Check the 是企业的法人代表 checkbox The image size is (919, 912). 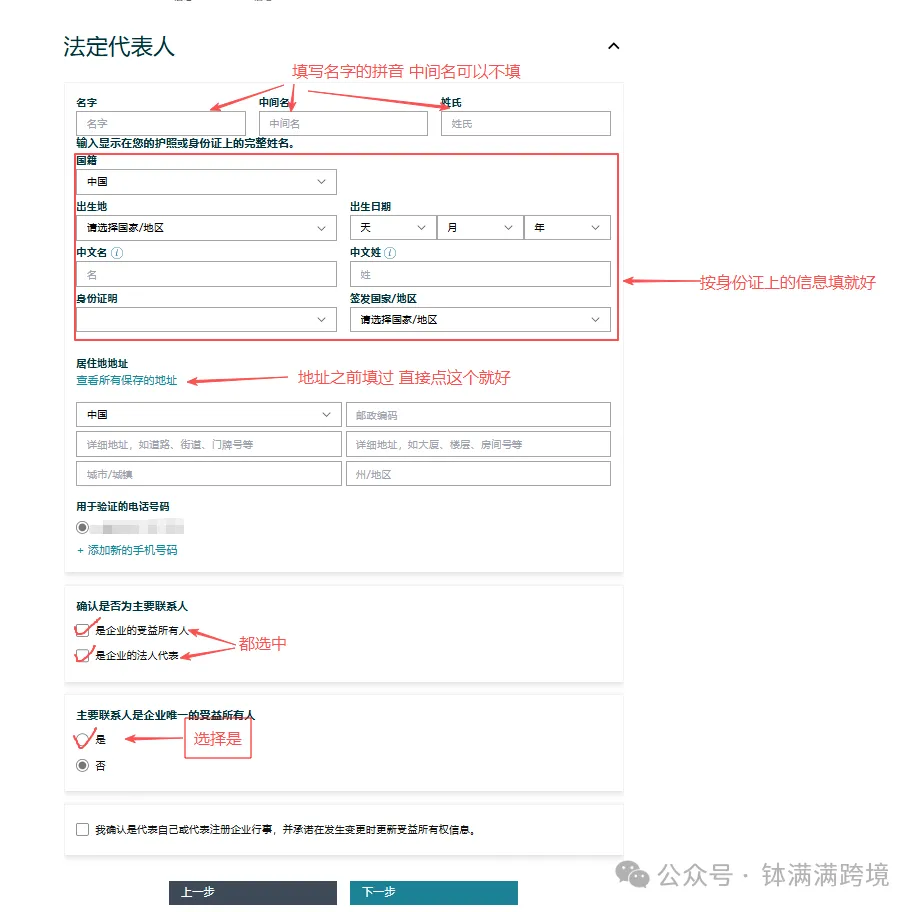(82, 655)
